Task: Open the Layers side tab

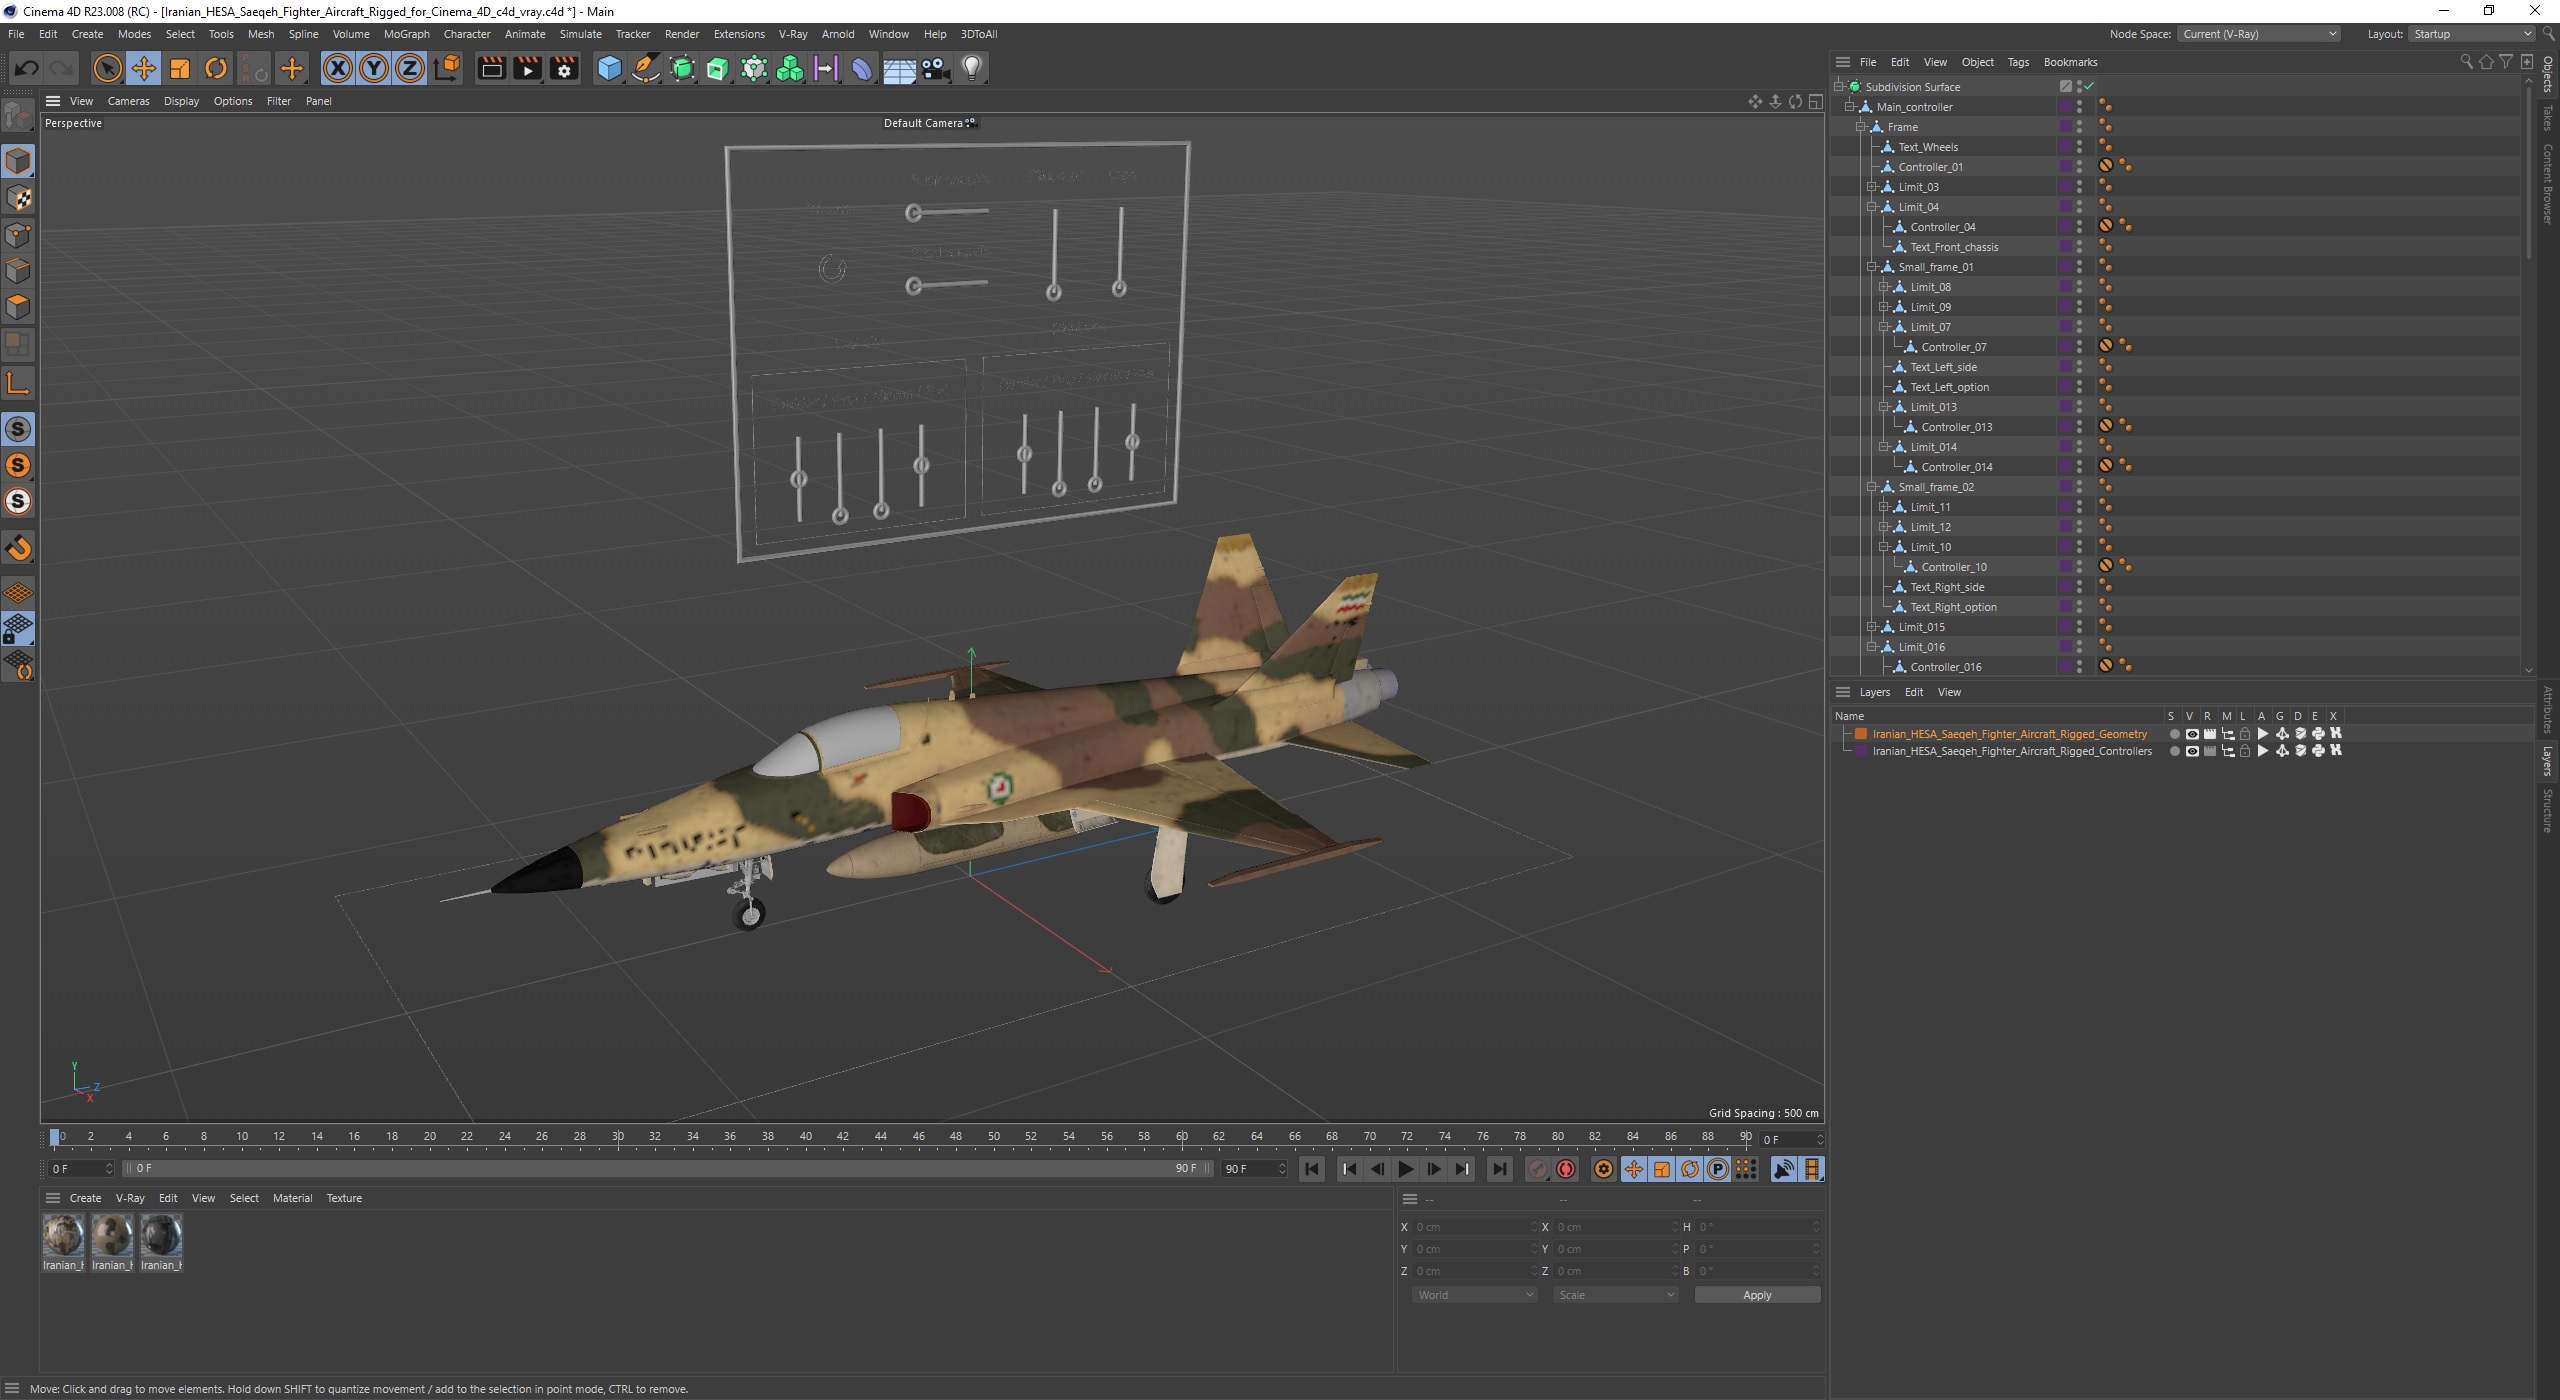Action: point(2548,761)
